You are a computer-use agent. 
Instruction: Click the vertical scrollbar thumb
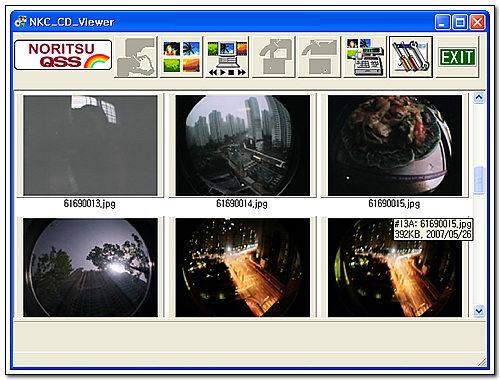coord(479,180)
